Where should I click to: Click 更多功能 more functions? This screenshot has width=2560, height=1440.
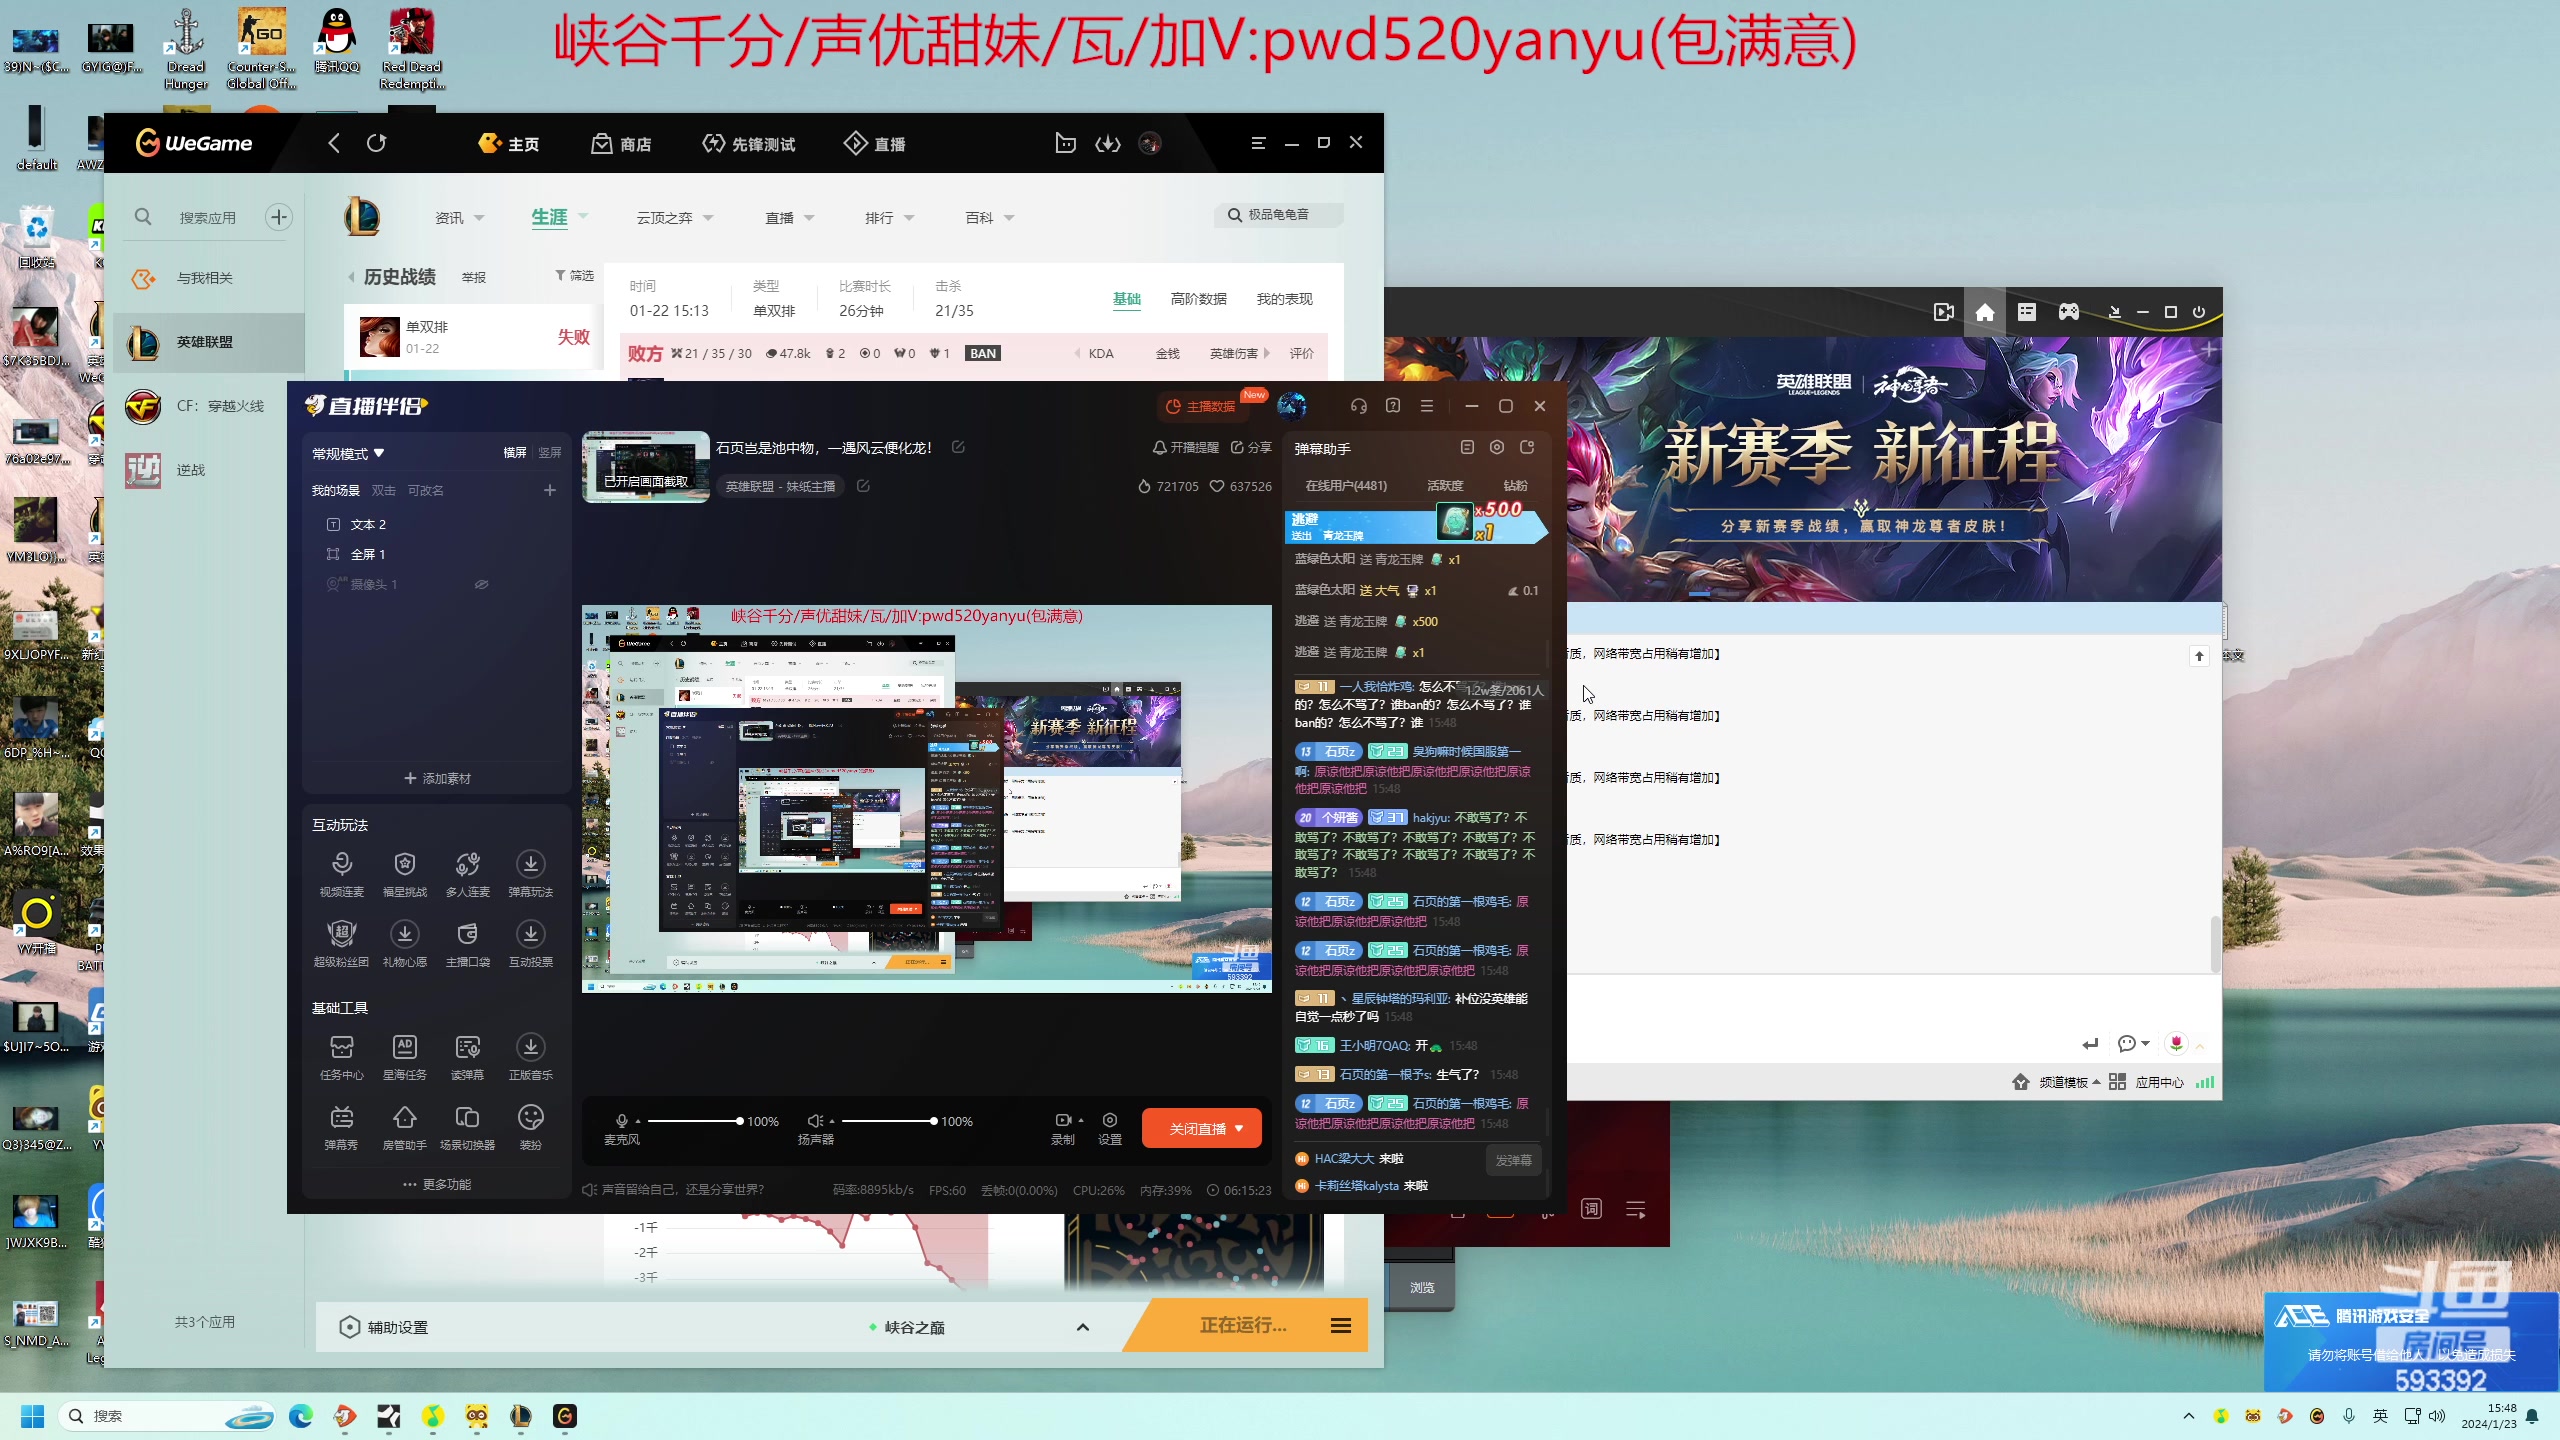(437, 1184)
